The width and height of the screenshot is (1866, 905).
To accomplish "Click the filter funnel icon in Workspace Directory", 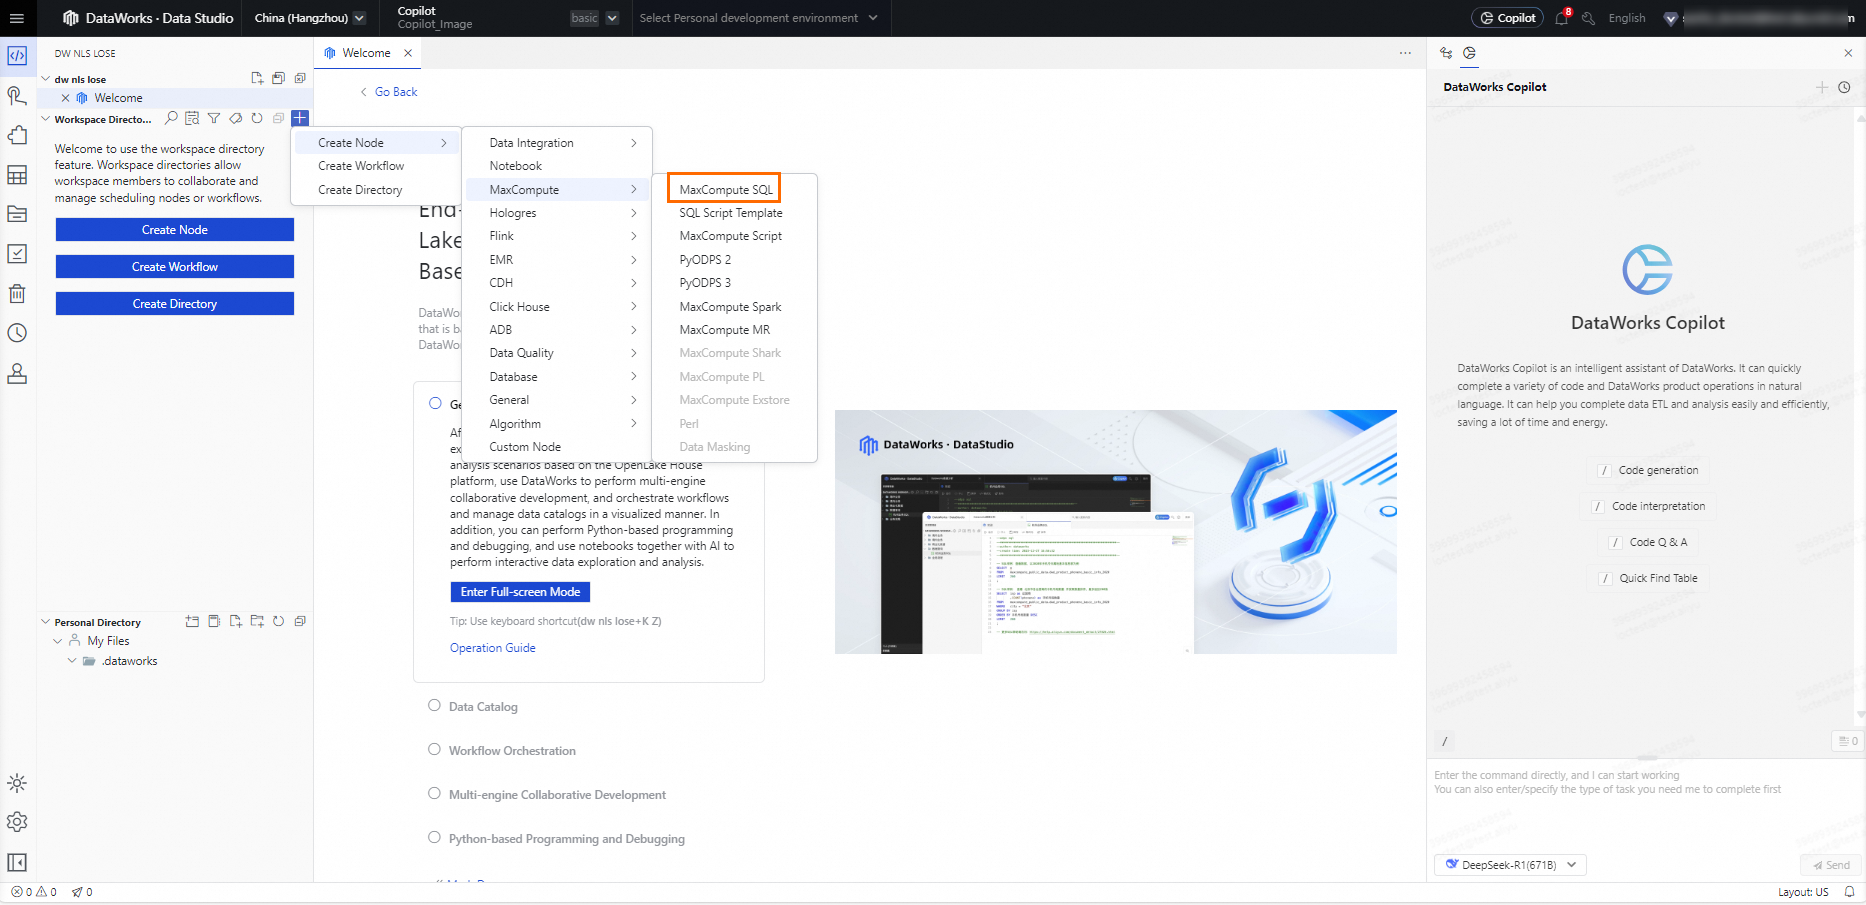I will coord(214,118).
